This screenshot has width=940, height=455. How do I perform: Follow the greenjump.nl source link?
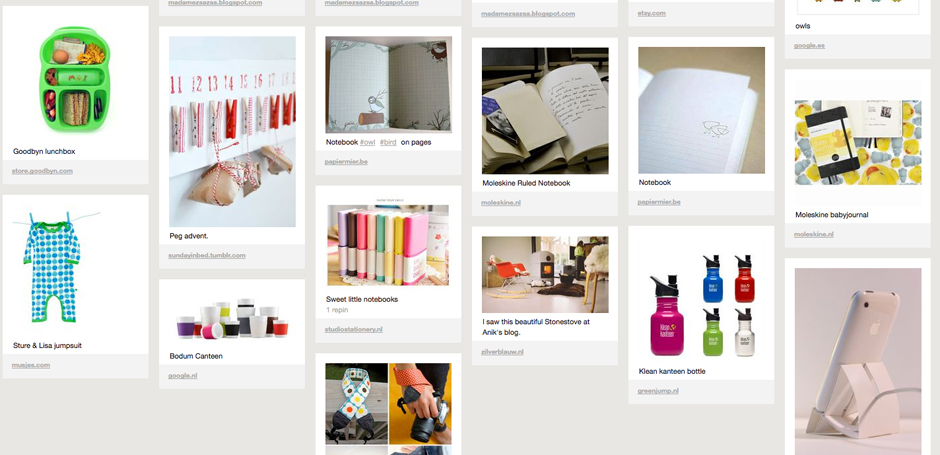658,391
